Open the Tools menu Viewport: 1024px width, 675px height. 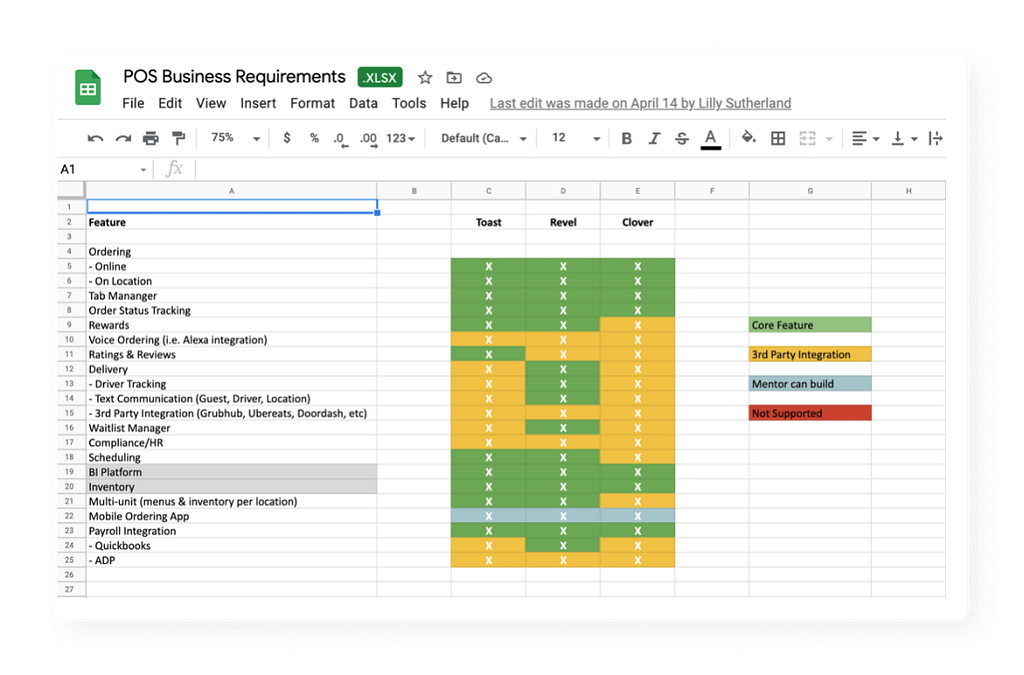click(x=409, y=103)
